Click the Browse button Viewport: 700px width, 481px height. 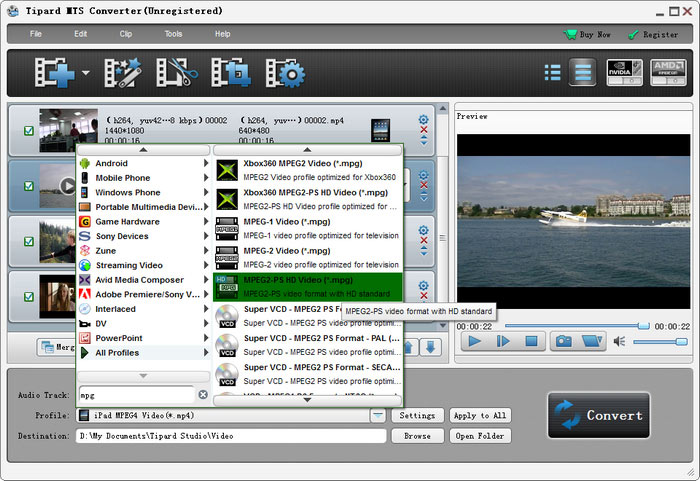click(417, 436)
